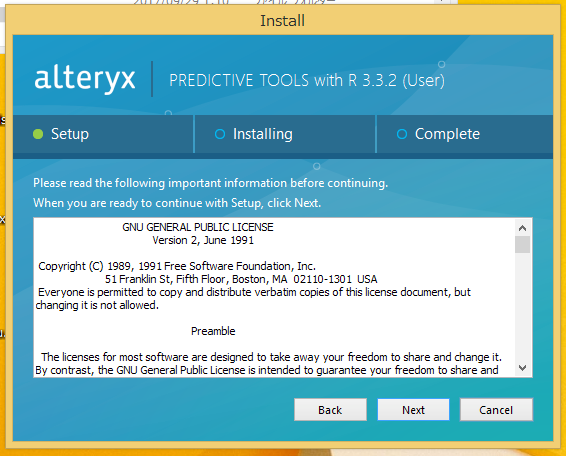This screenshot has width=566, height=456.
Task: Click the Copyright line in license text
Action: 177,266
